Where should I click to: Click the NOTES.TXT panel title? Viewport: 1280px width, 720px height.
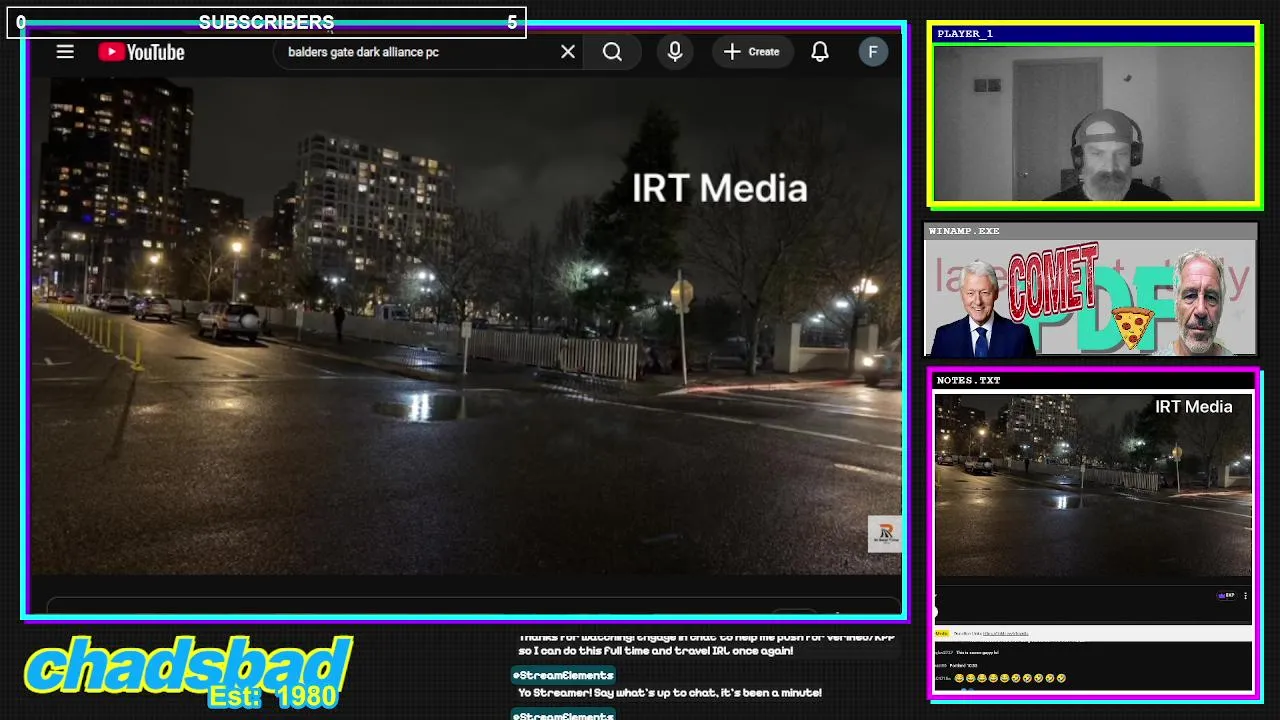click(968, 380)
